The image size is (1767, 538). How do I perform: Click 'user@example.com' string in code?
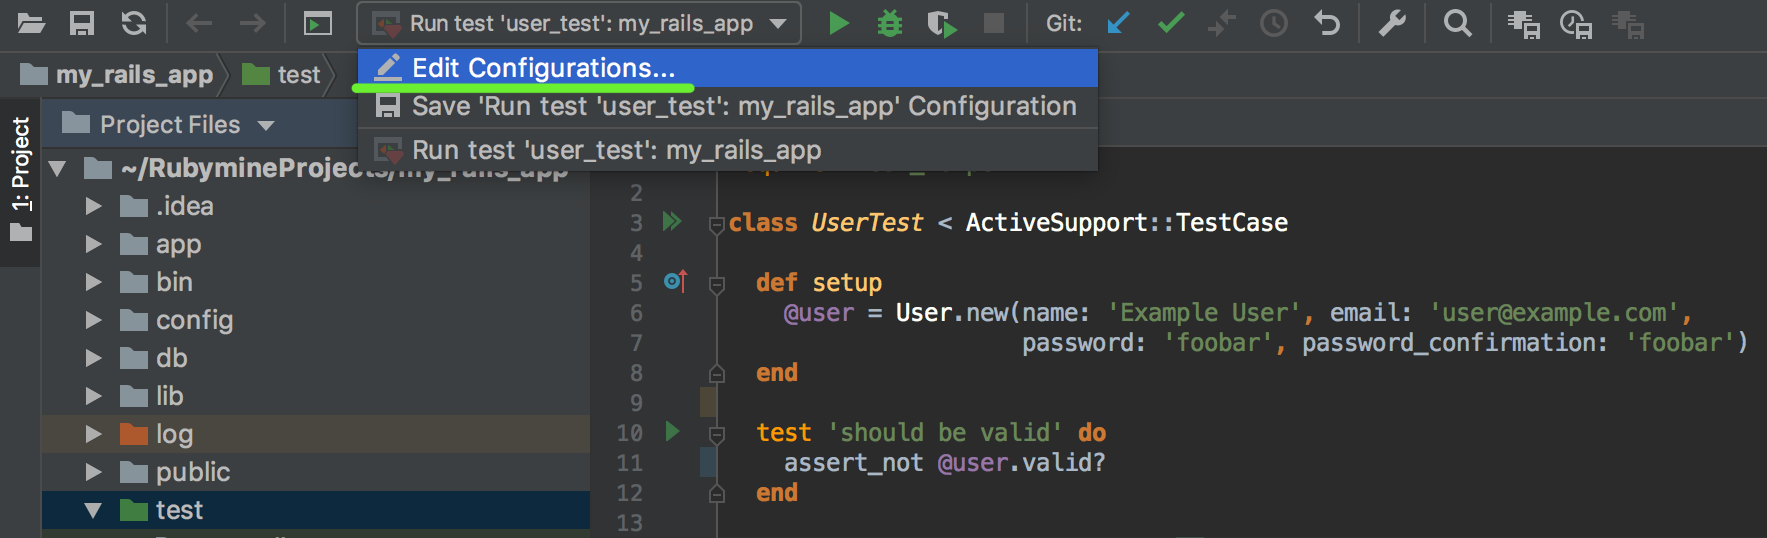[x=1554, y=313]
